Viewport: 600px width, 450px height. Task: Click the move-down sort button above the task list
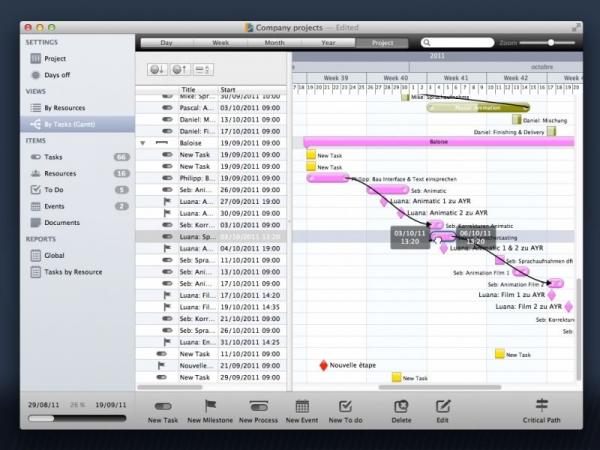[157, 69]
